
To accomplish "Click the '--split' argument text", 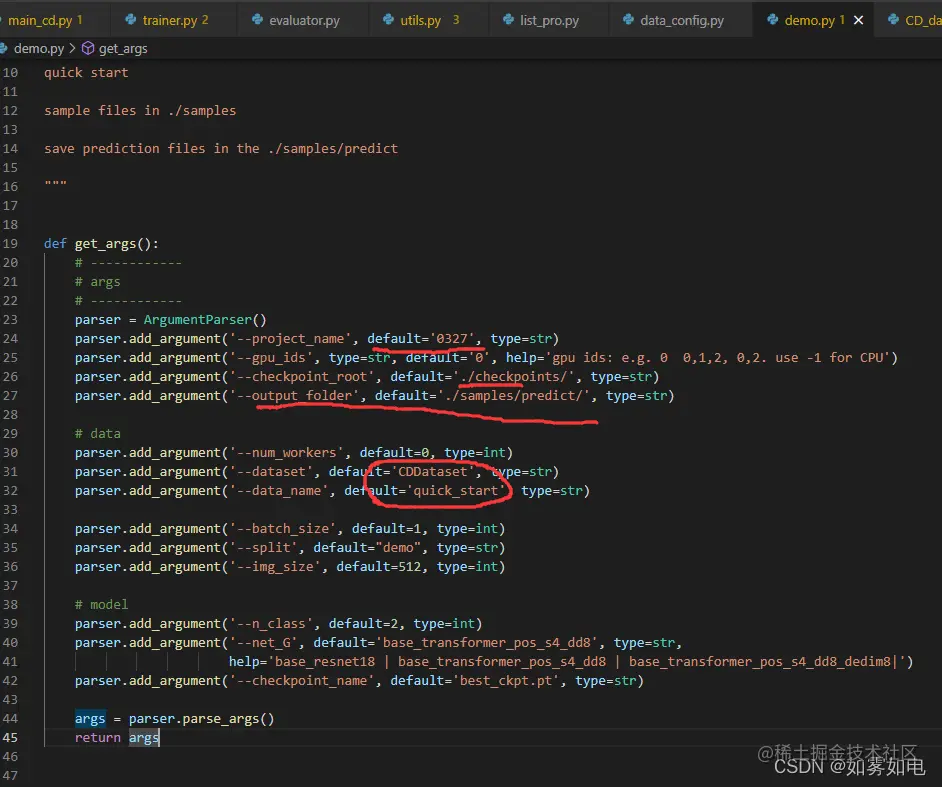I will pyautogui.click(x=263, y=547).
